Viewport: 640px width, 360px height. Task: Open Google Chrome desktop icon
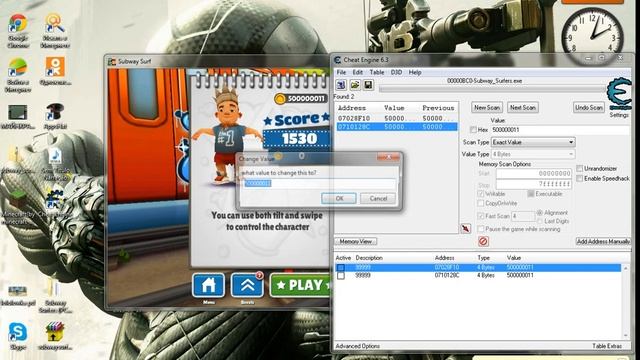17,31
